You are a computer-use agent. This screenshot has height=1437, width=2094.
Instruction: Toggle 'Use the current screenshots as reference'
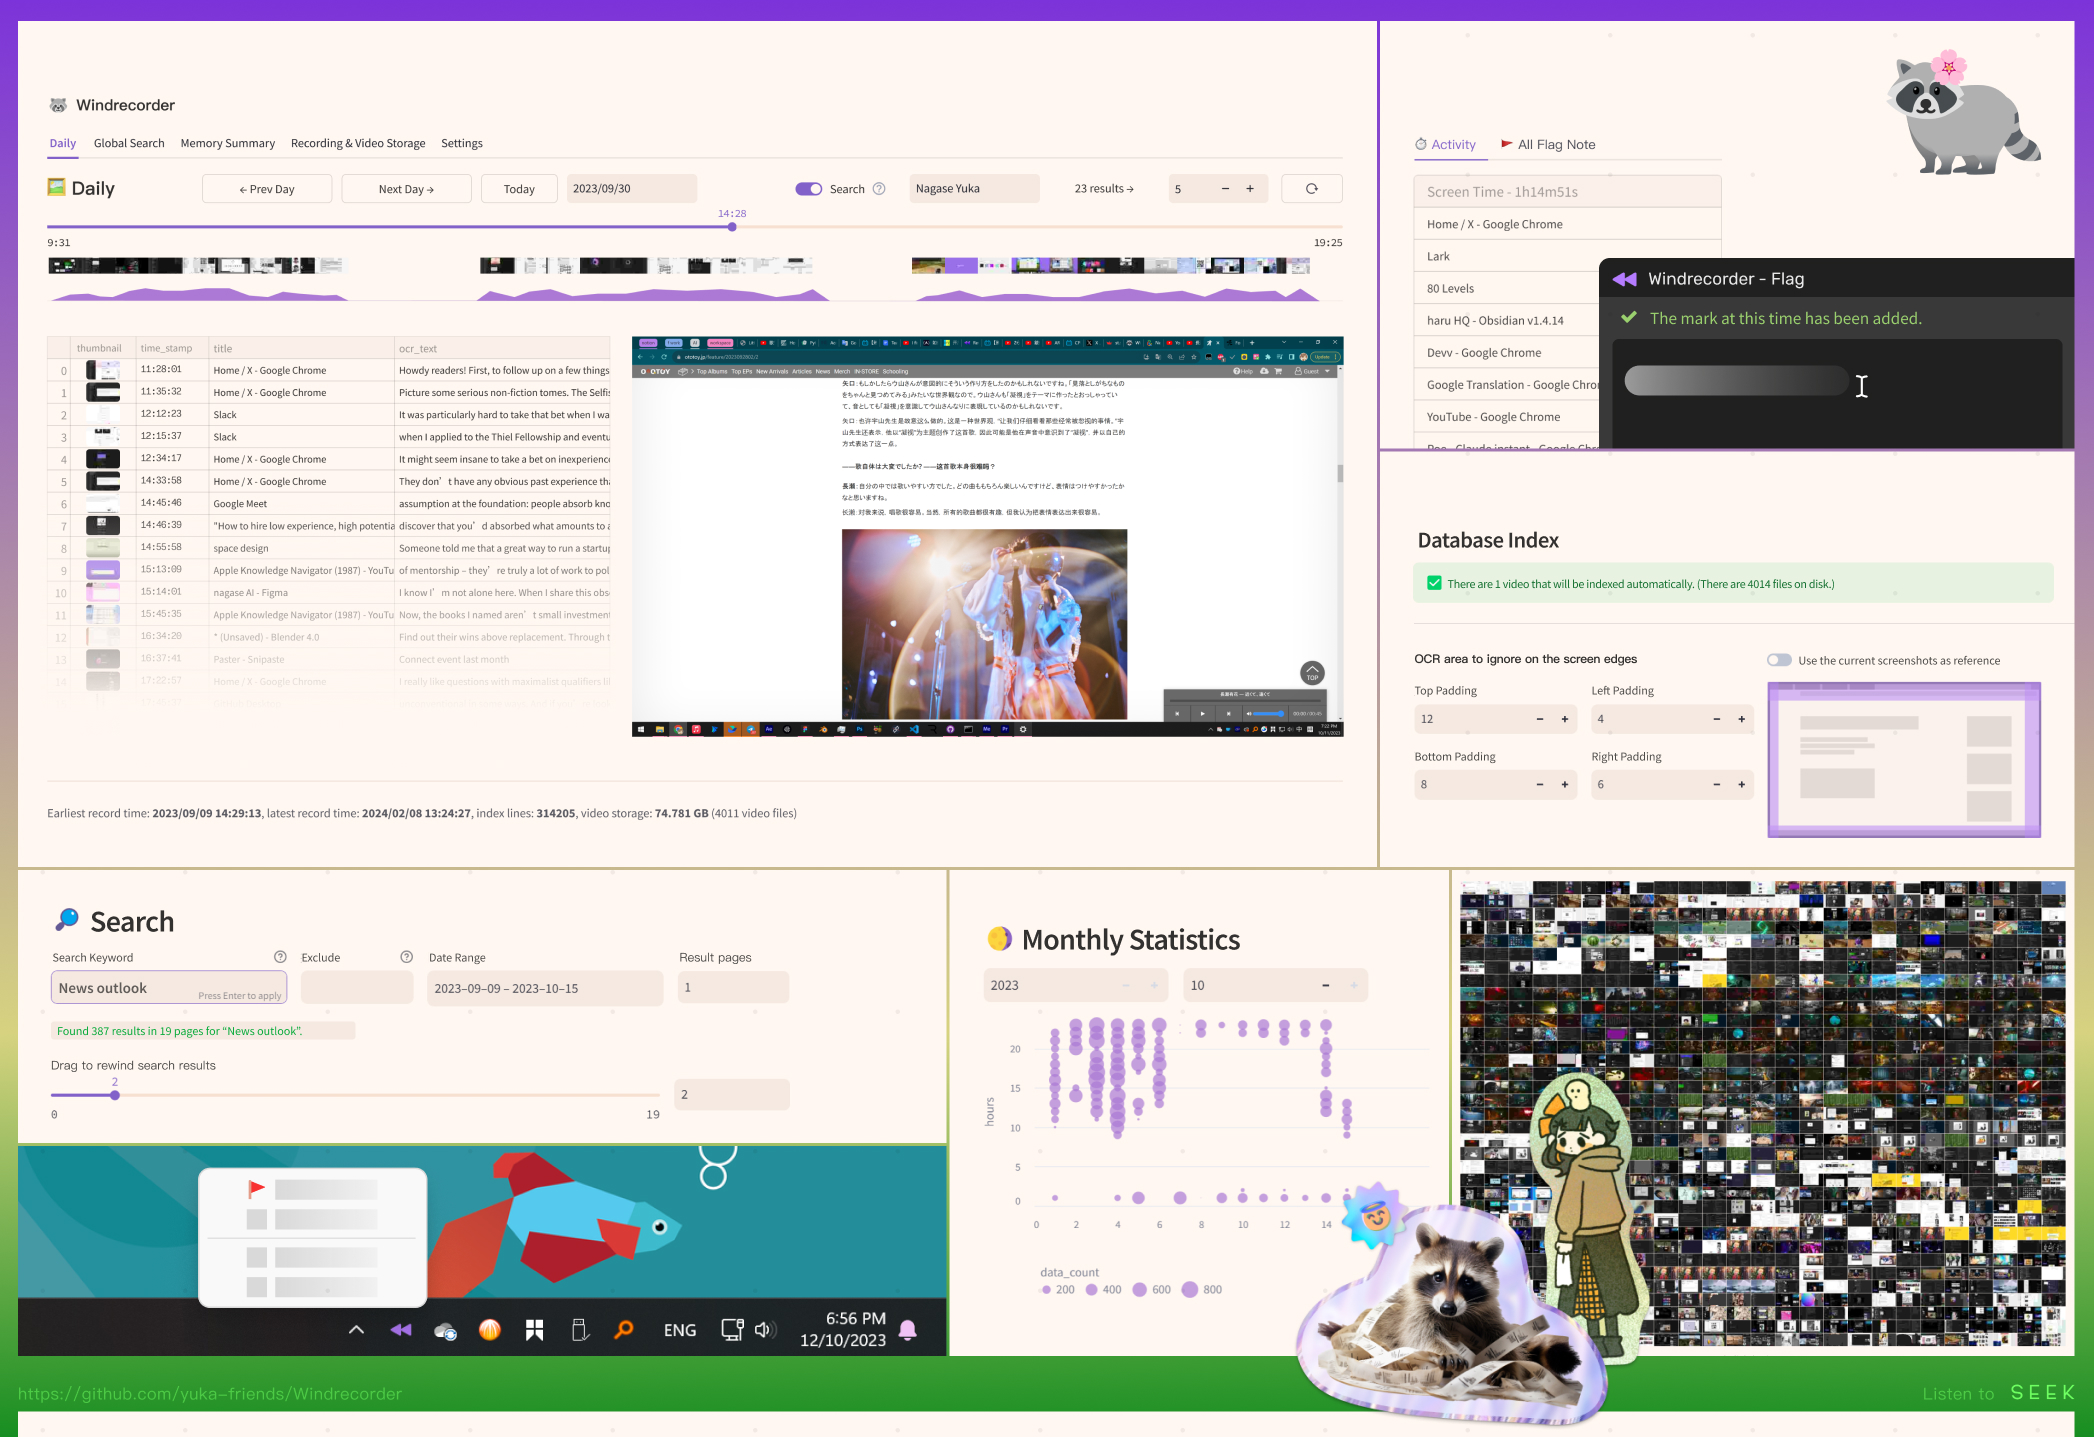click(x=1779, y=659)
